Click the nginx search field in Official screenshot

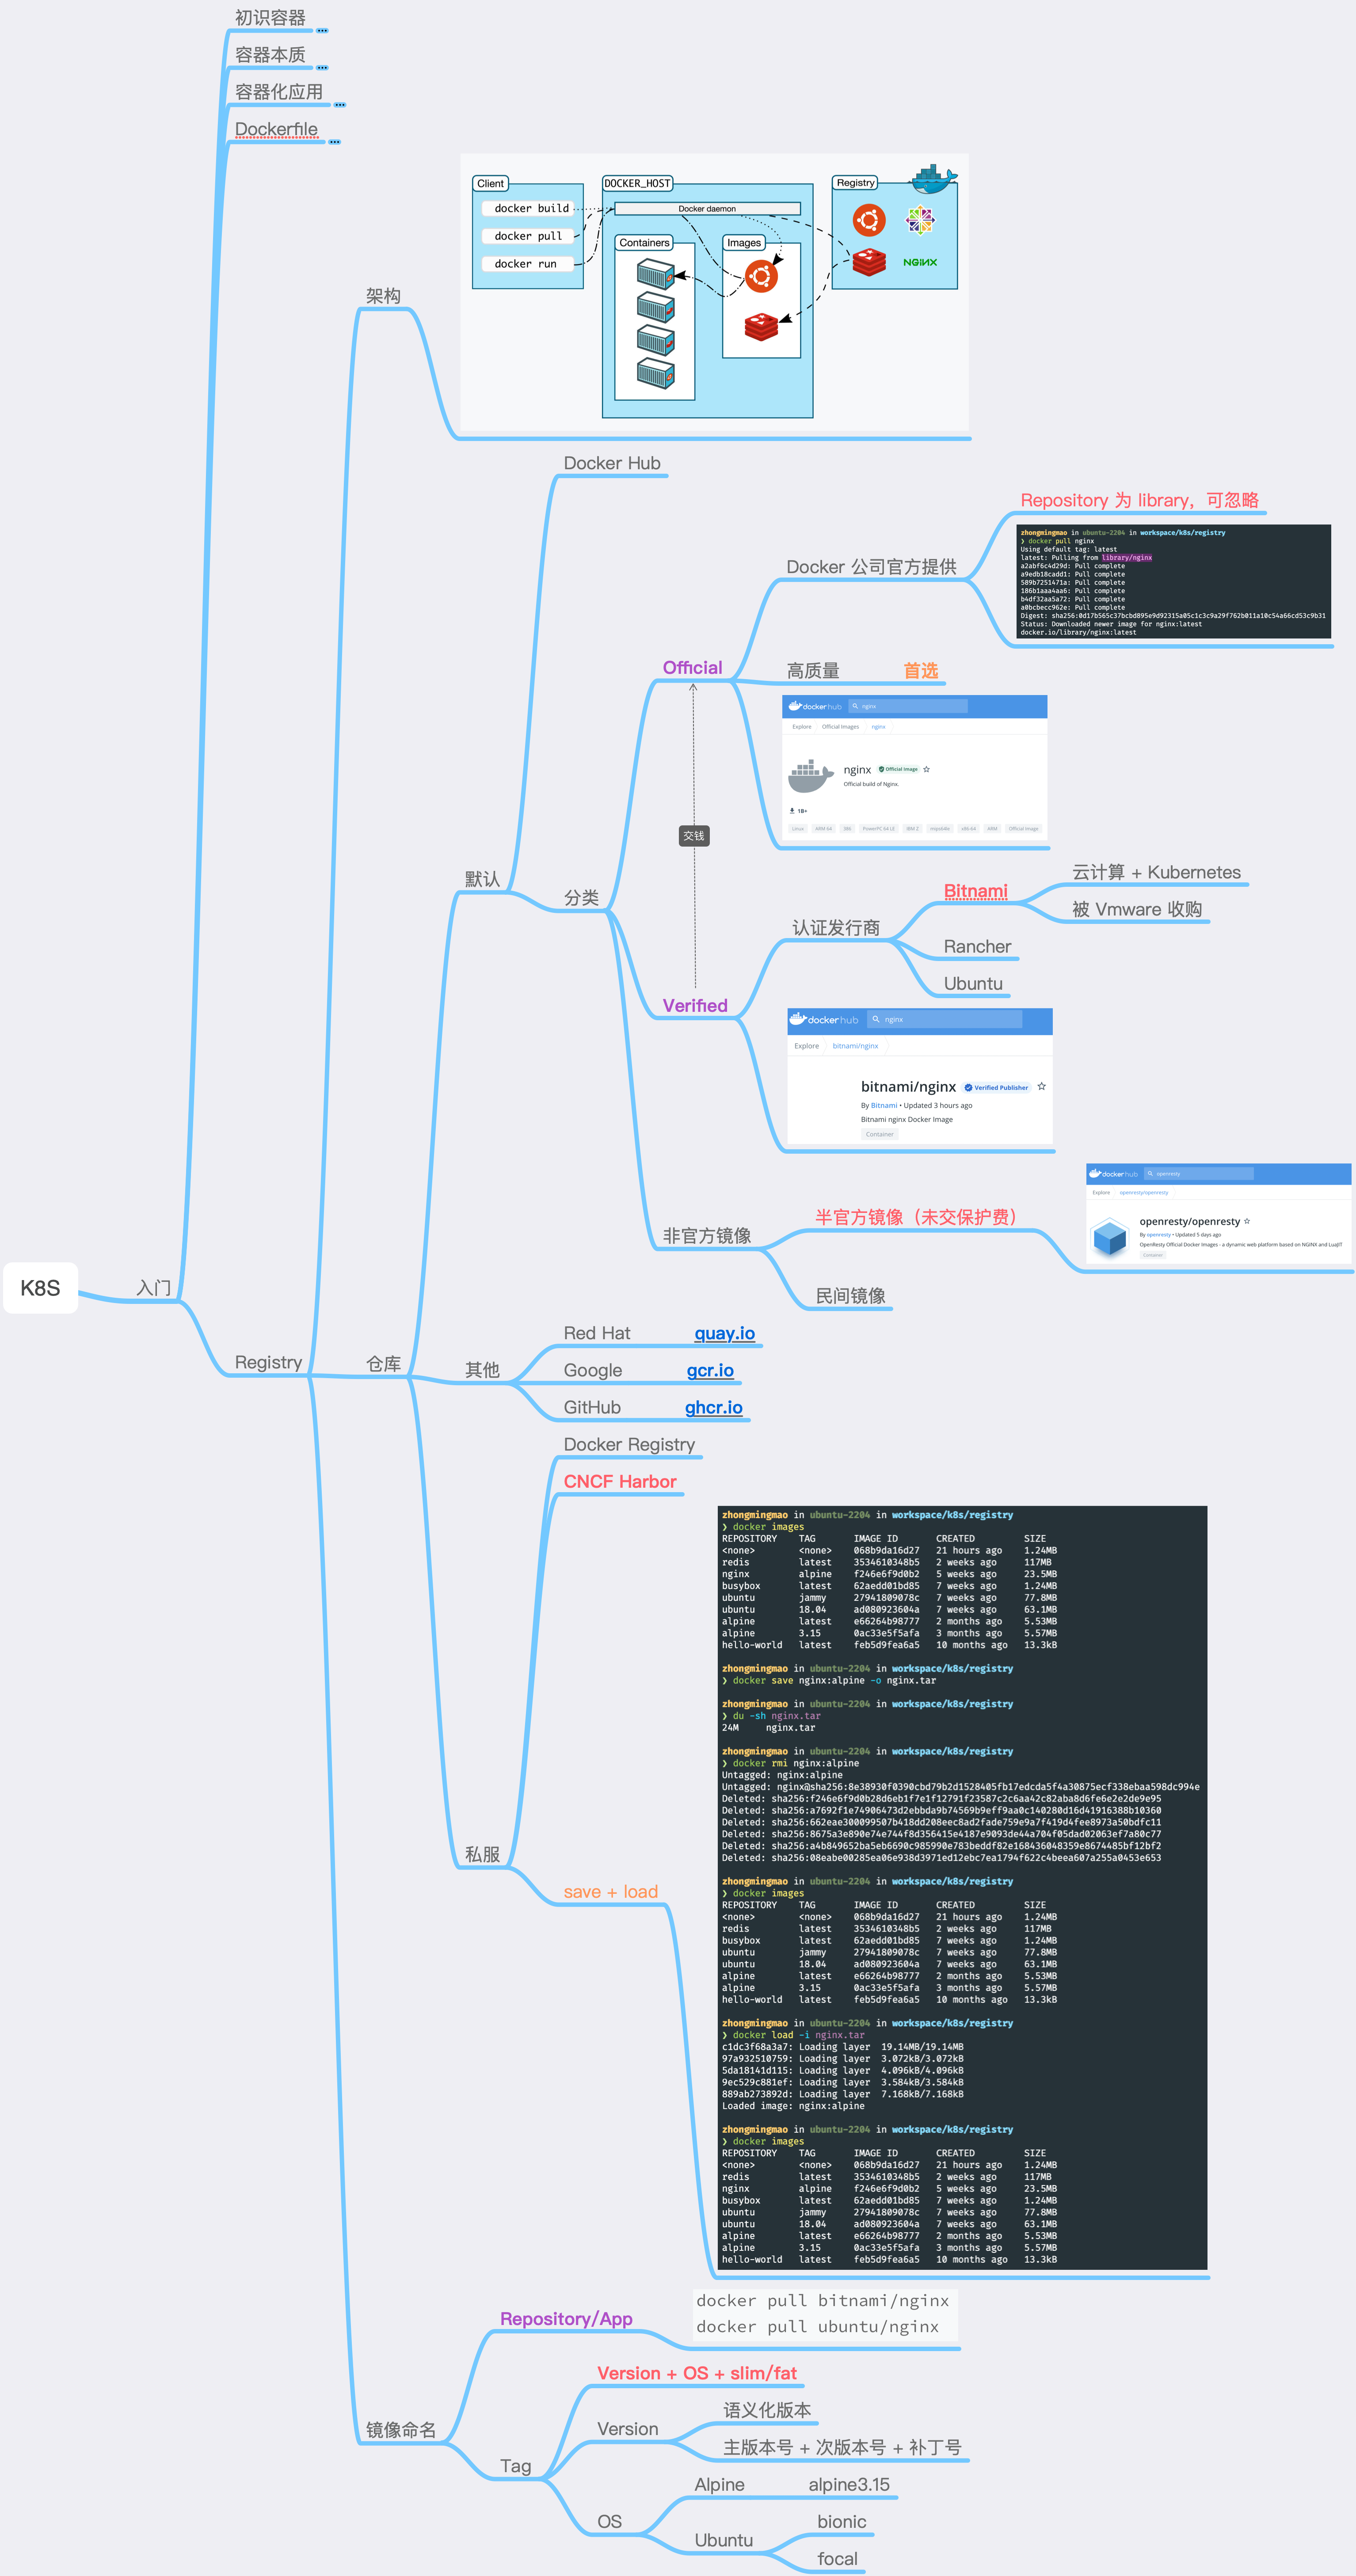tap(907, 706)
